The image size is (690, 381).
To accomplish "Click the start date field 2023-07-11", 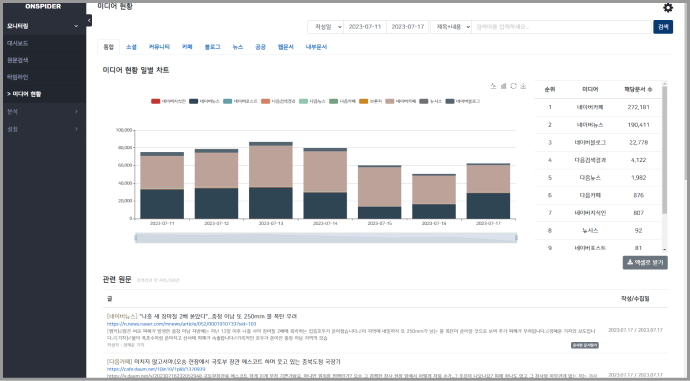I will pyautogui.click(x=365, y=27).
